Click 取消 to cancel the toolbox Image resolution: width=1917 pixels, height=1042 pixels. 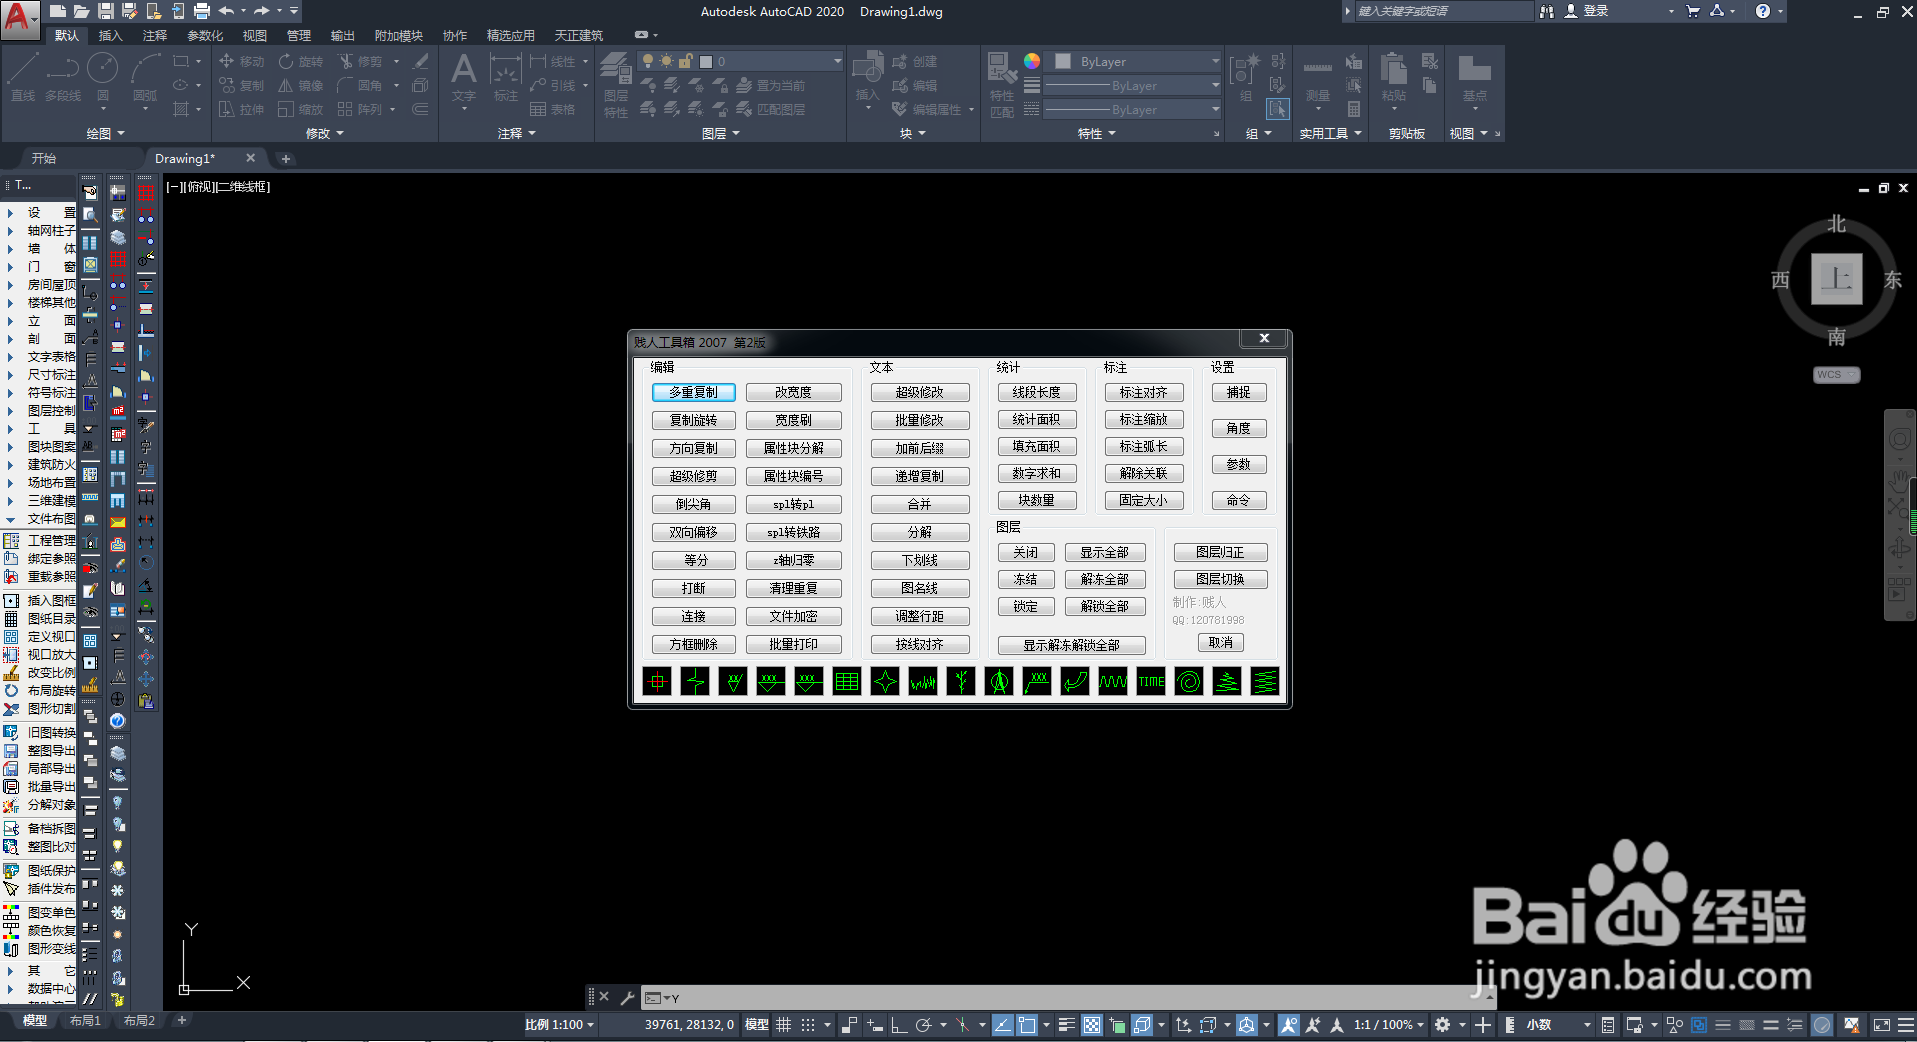coord(1220,643)
